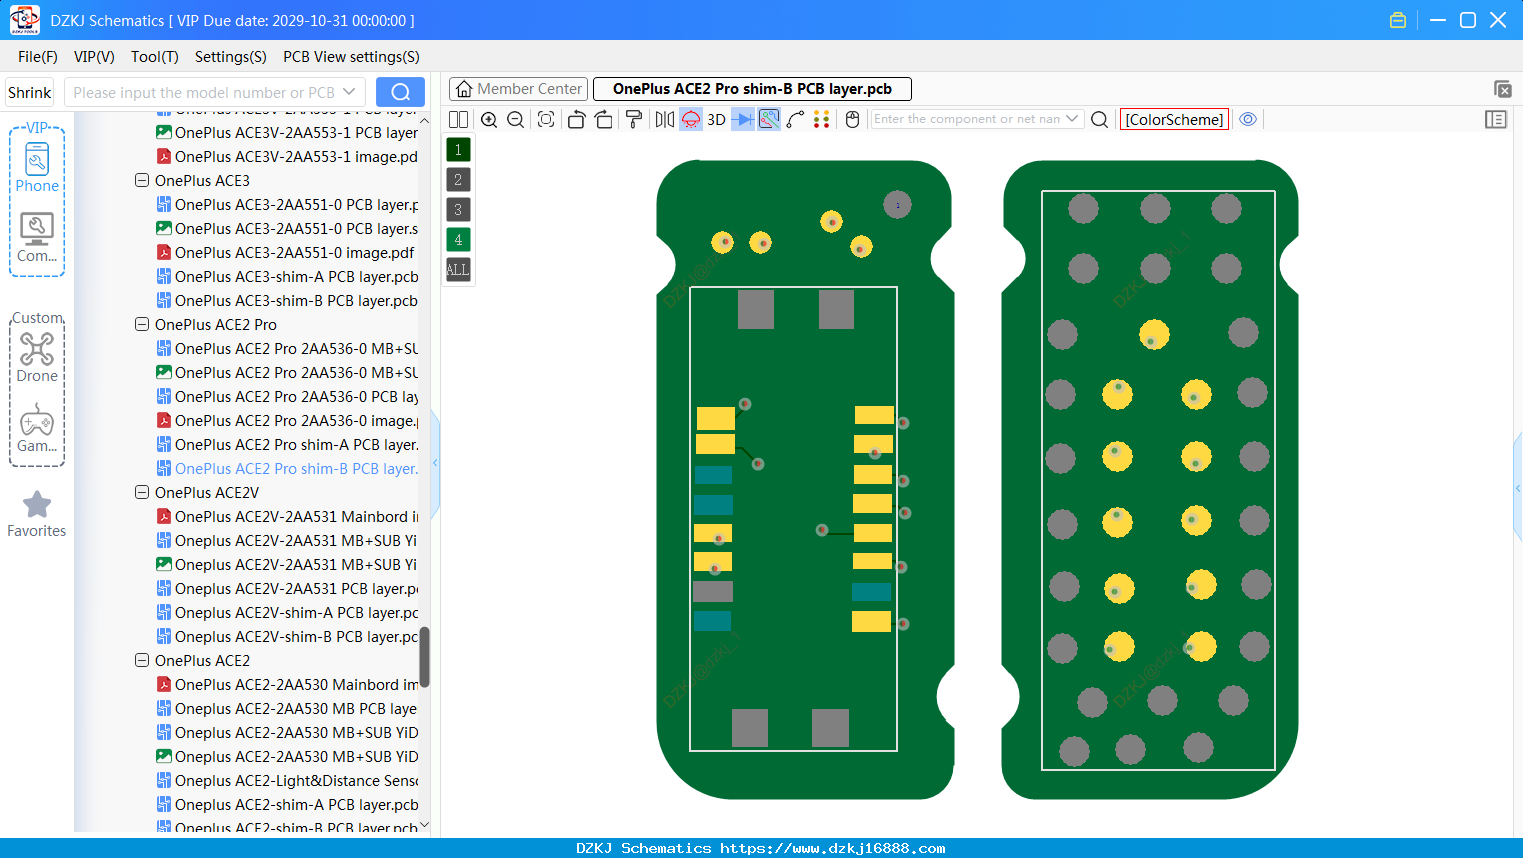Show PCB layer 4
The height and width of the screenshot is (858, 1523).
coord(458,240)
